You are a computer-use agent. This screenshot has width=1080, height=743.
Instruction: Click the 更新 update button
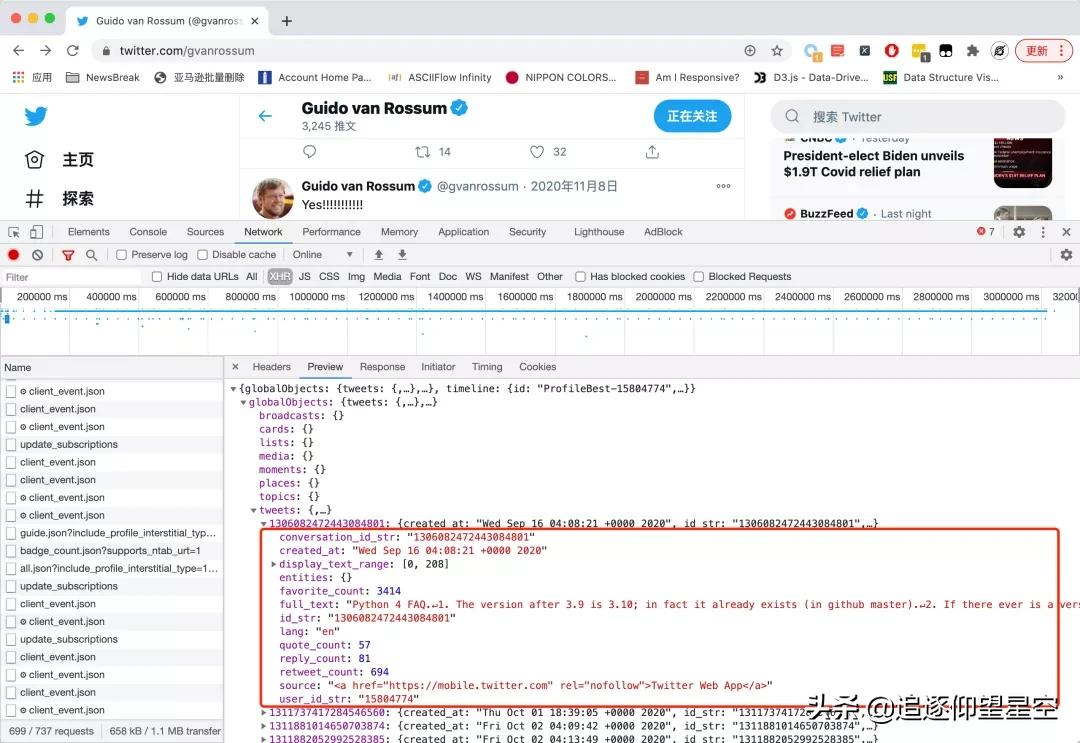[1043, 50]
